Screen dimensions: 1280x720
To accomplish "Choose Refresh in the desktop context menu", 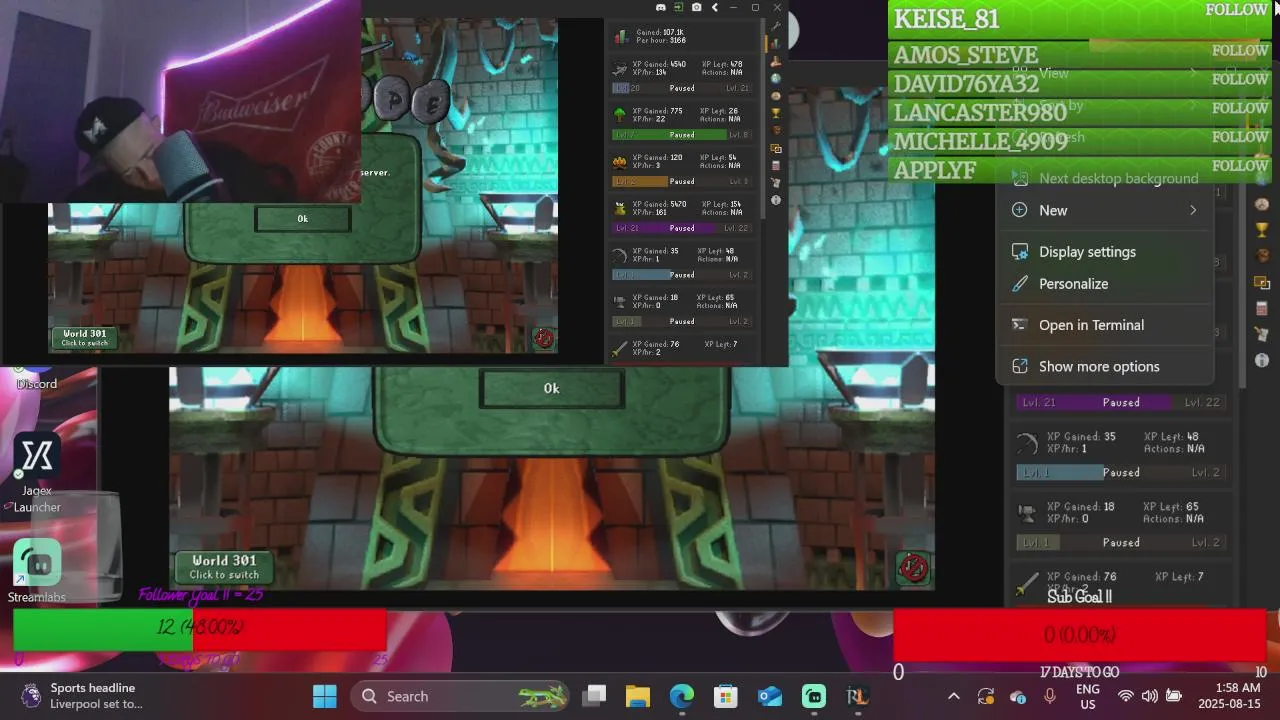I will point(1105,137).
